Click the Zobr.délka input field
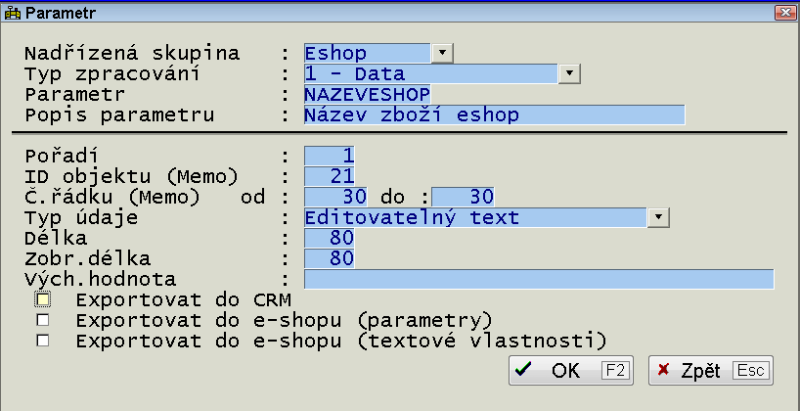800x411 pixels. 329,258
